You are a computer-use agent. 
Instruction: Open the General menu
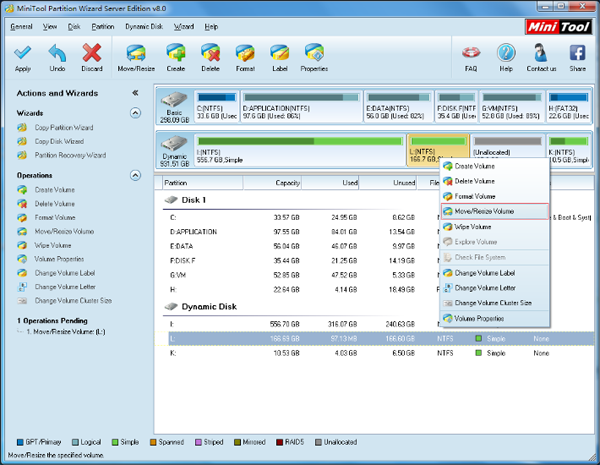click(21, 27)
